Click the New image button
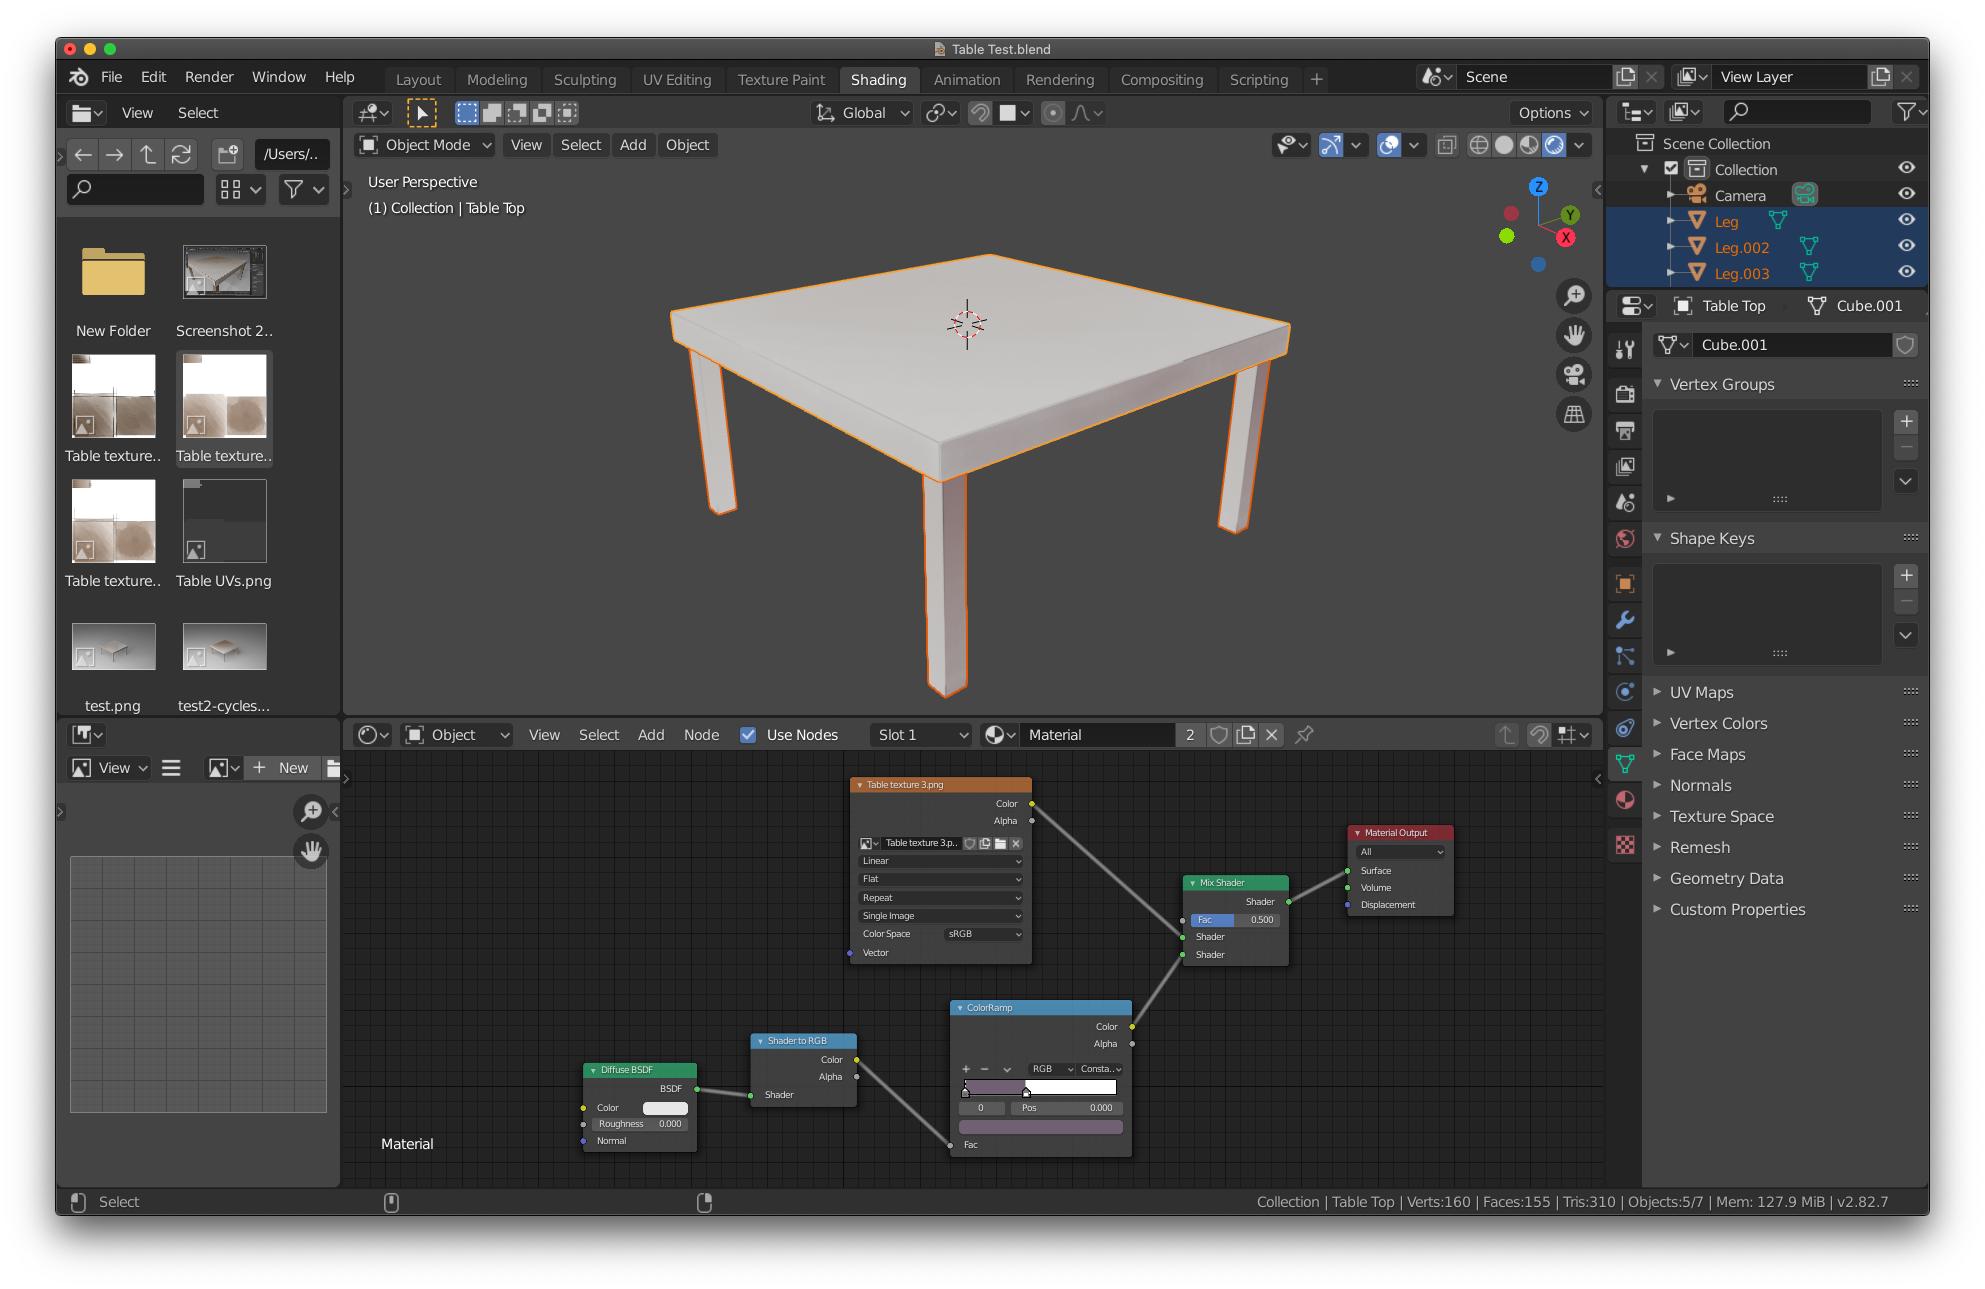Image resolution: width=1985 pixels, height=1289 pixels. (x=281, y=768)
